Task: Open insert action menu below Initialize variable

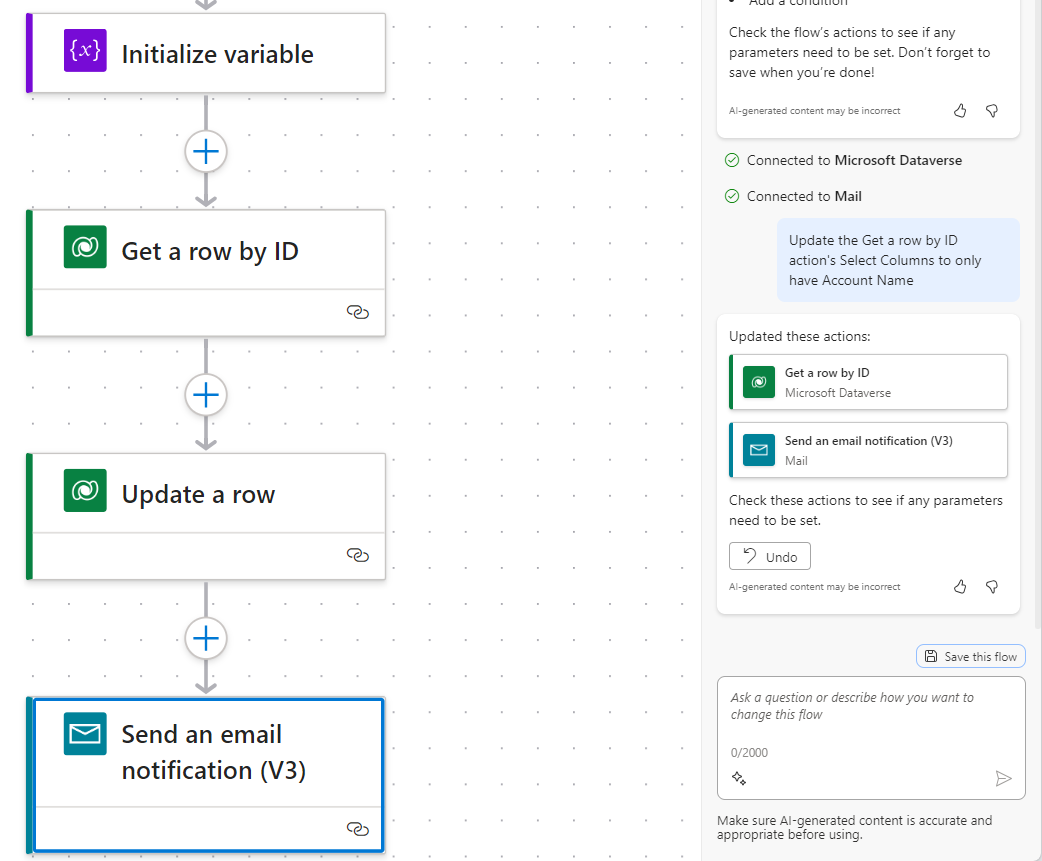Action: (206, 151)
